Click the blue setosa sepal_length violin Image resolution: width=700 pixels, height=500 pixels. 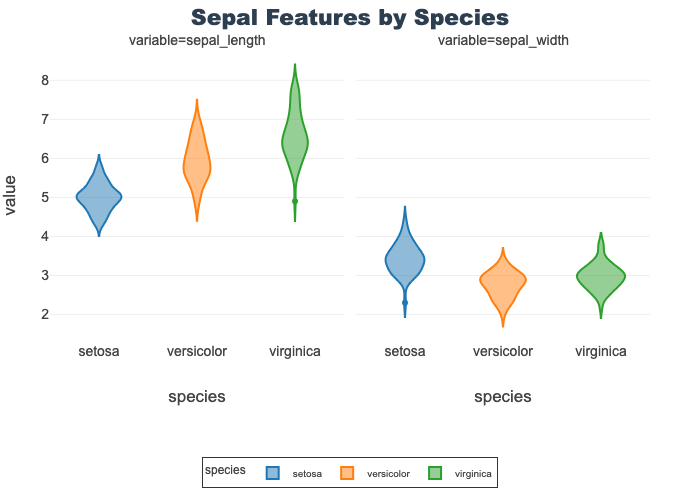(99, 198)
